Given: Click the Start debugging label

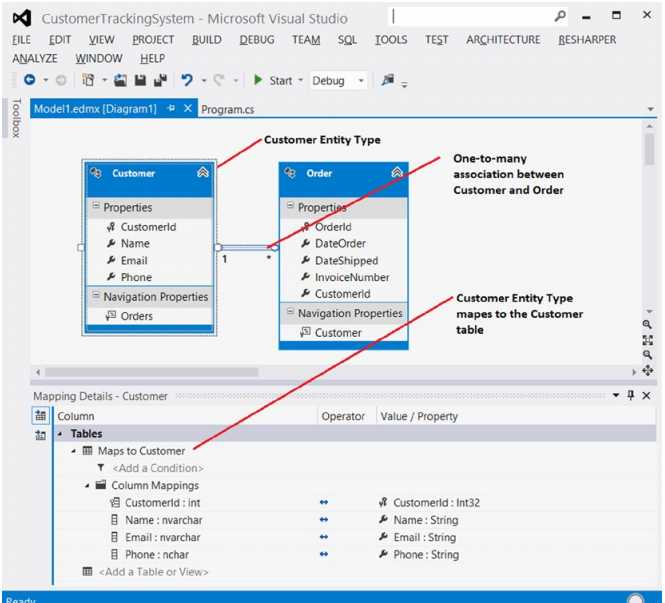Looking at the screenshot, I should (281, 81).
